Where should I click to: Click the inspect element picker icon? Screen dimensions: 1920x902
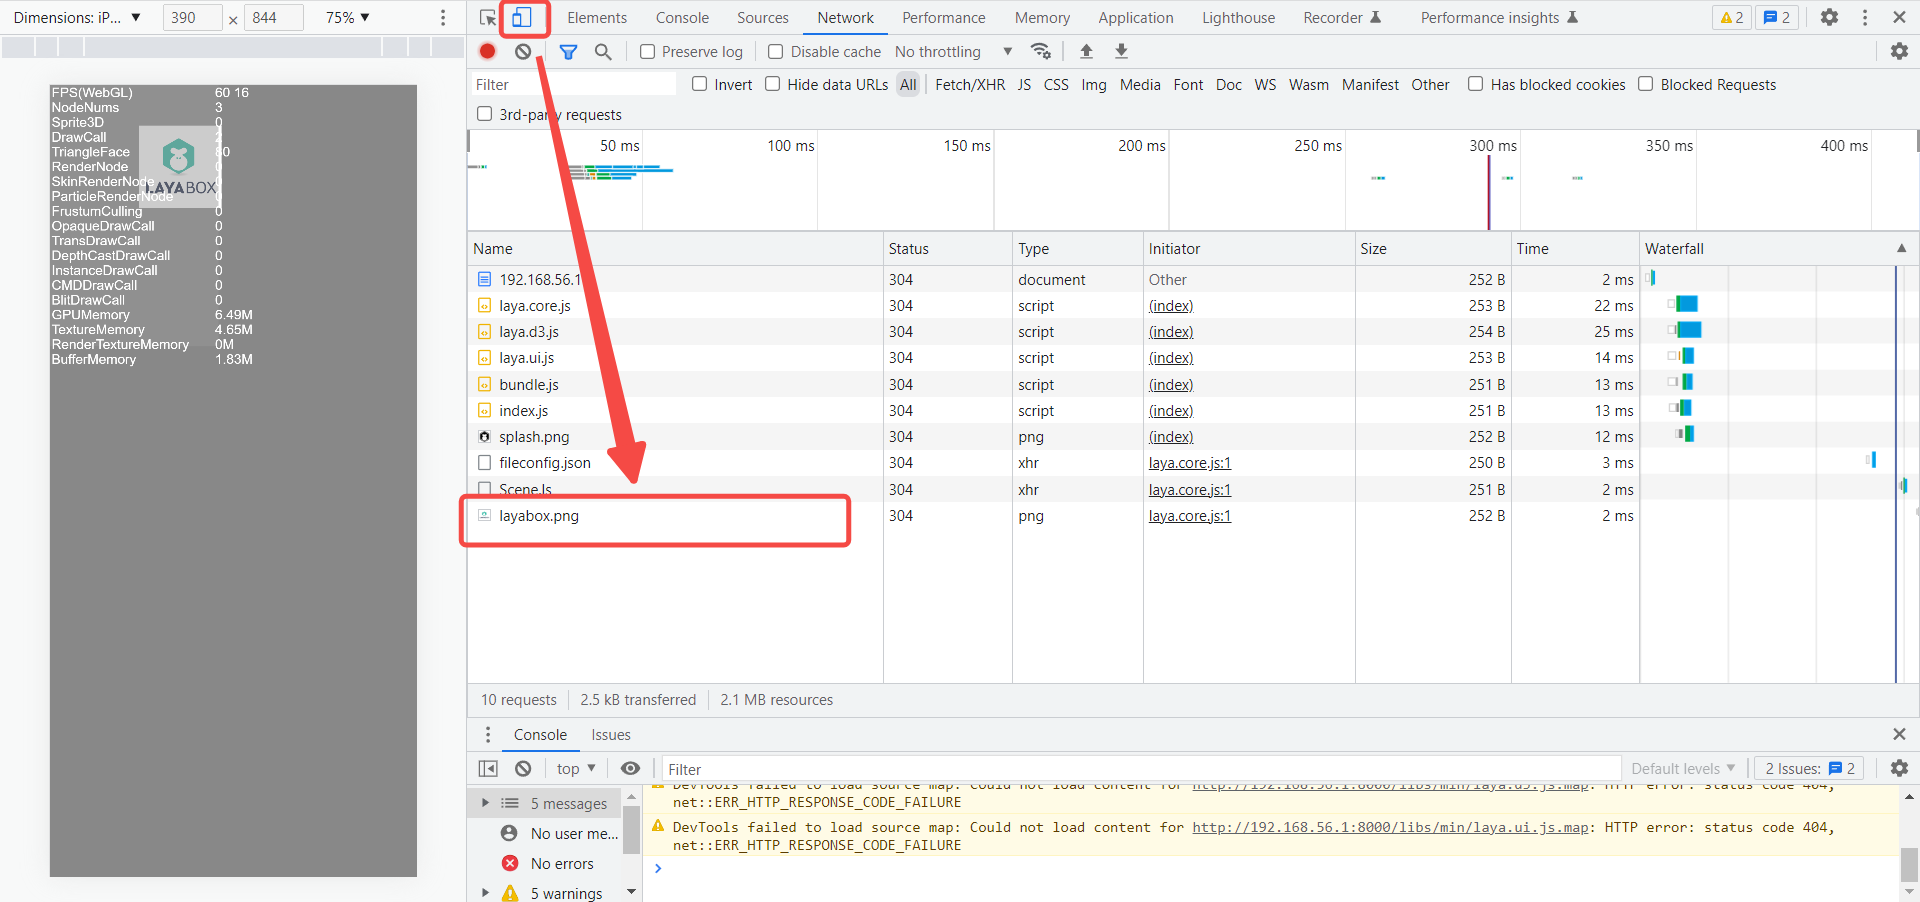488,18
